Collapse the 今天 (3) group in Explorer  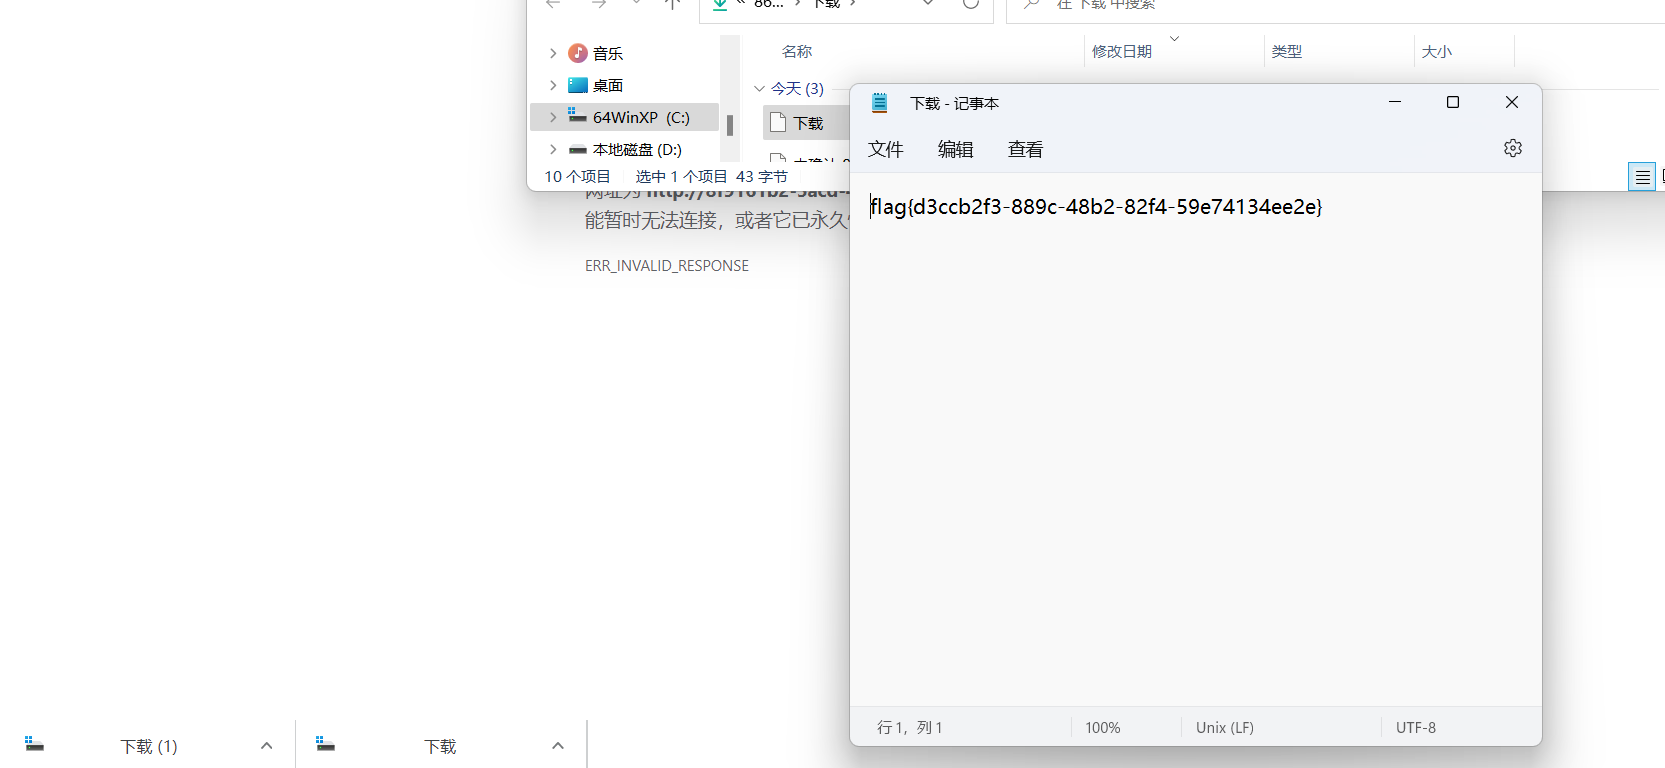coord(759,89)
